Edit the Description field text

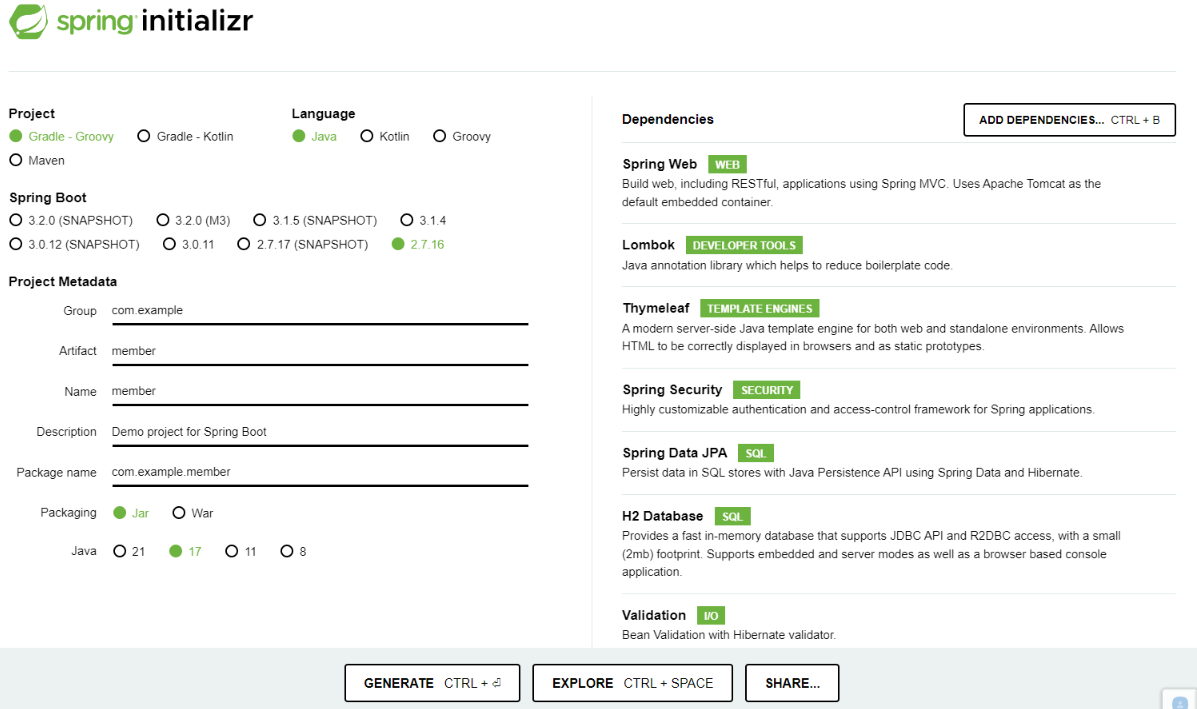320,432
